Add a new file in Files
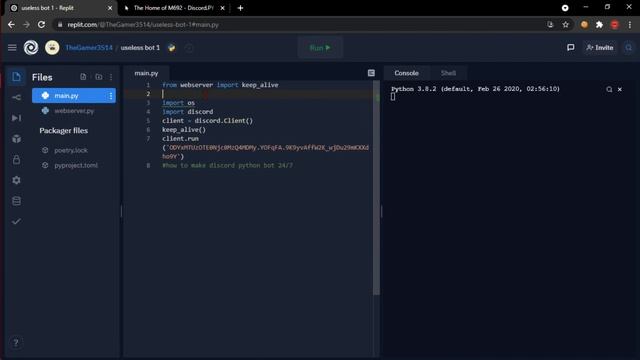The height and width of the screenshot is (360, 640). pos(83,77)
